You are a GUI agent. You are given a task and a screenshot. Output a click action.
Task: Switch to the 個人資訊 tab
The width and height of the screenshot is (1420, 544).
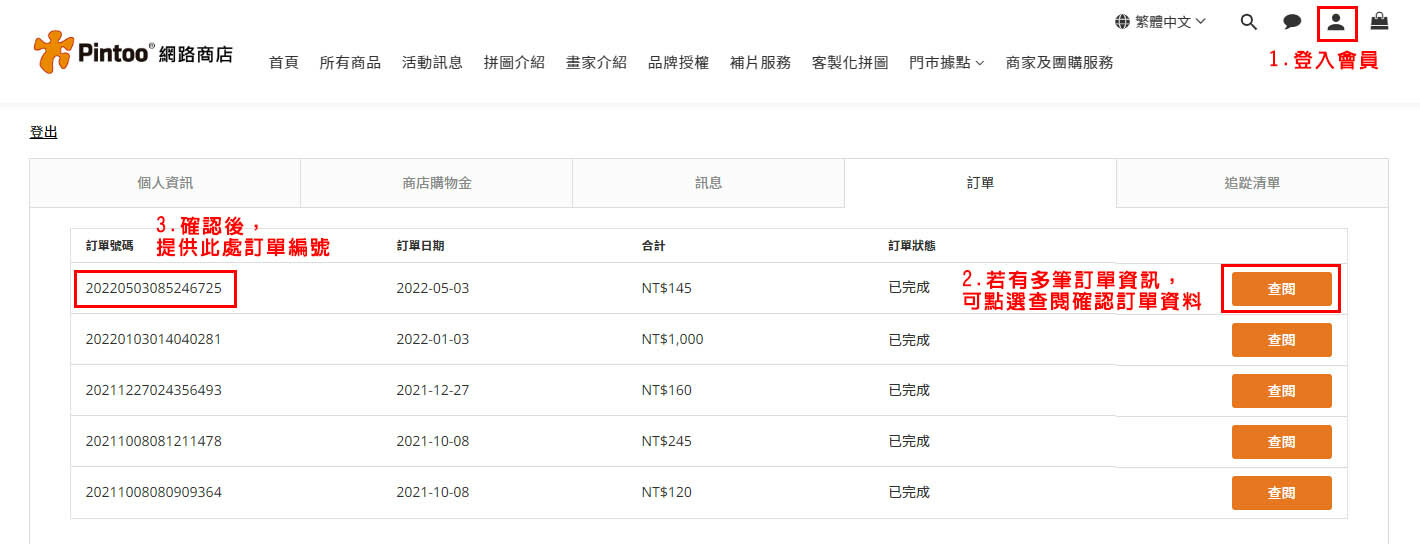165,183
